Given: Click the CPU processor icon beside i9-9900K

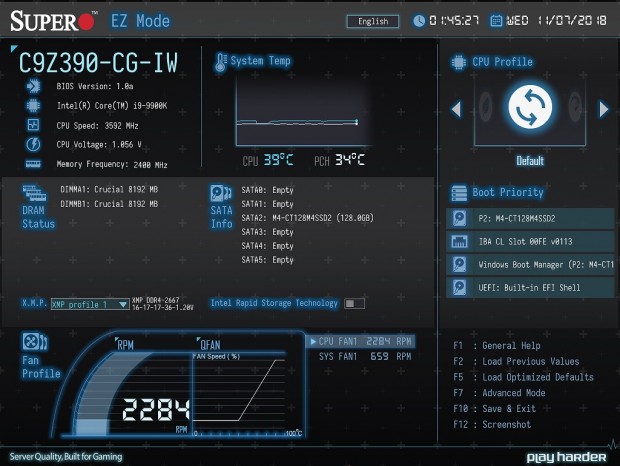Looking at the screenshot, I should click(x=33, y=106).
